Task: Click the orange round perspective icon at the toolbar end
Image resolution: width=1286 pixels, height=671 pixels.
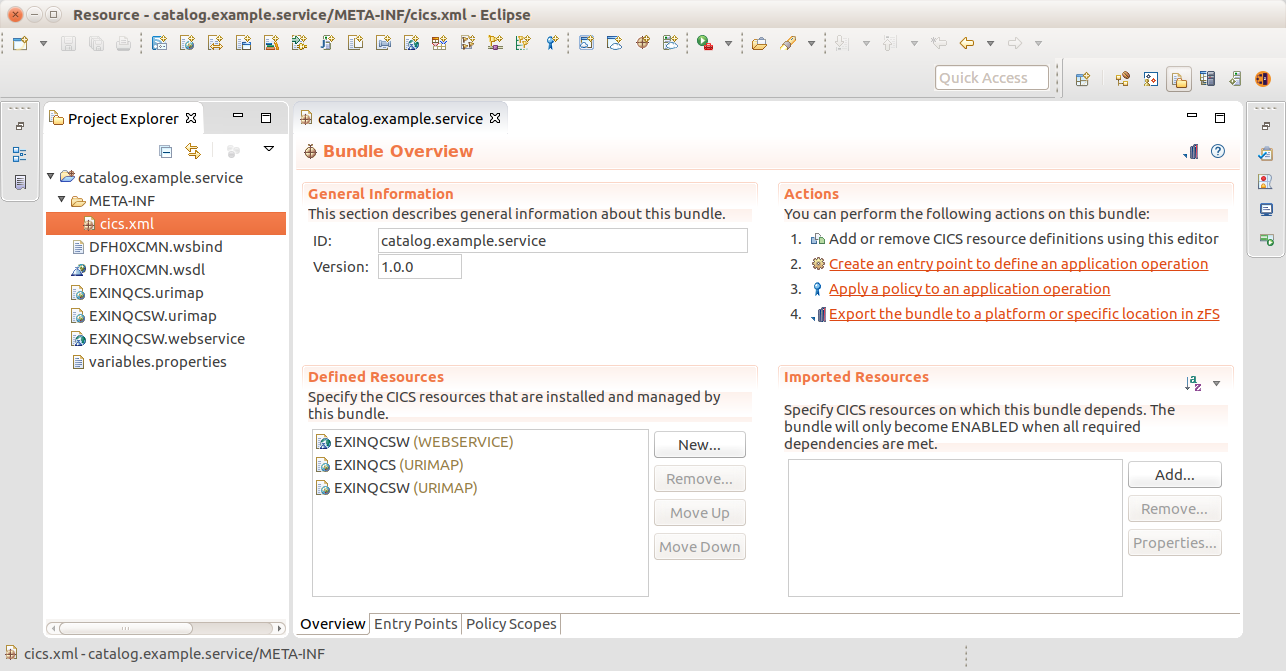Action: (1263, 79)
